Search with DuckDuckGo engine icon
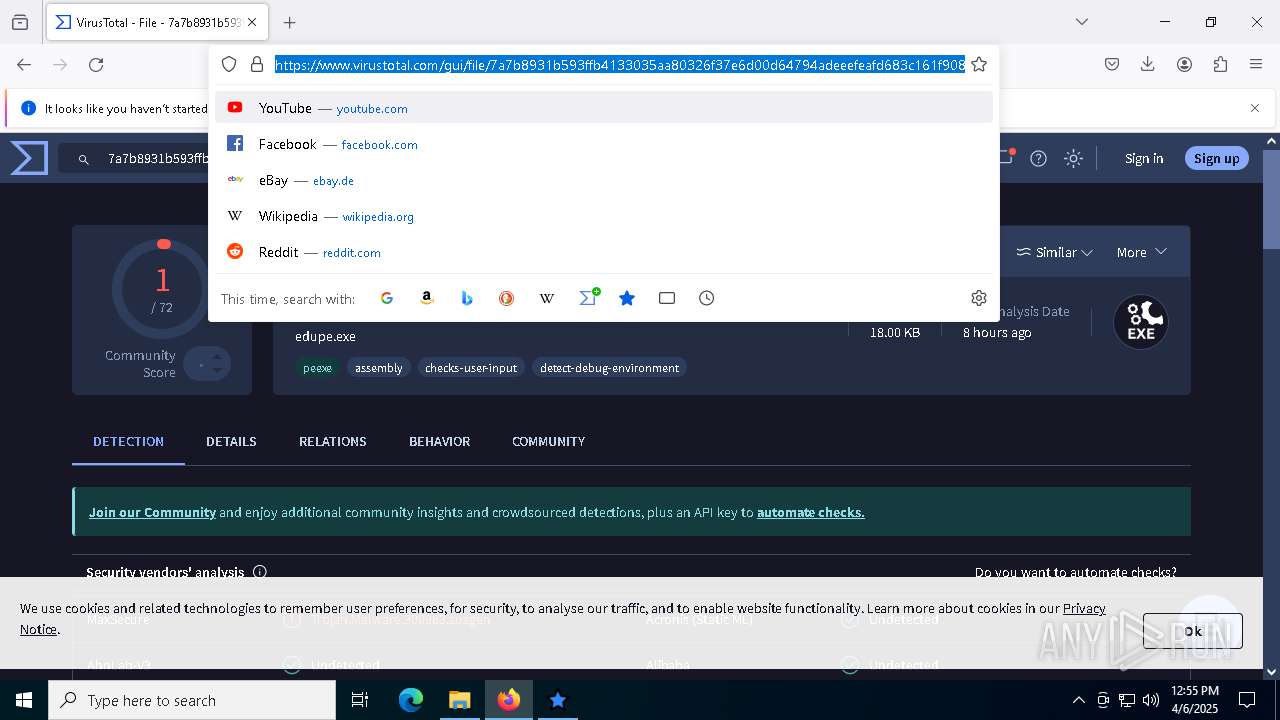The height and width of the screenshot is (720, 1280). 507,298
